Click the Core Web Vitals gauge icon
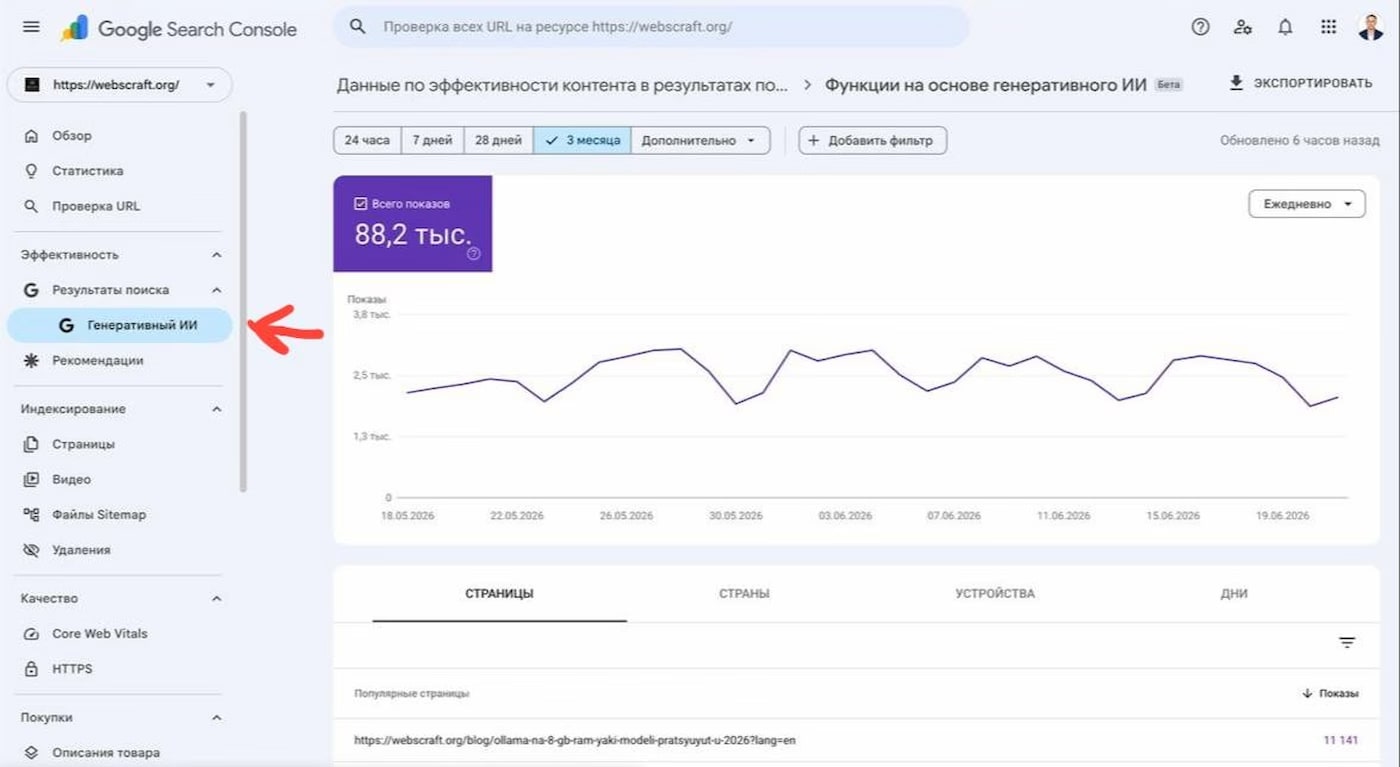This screenshot has height=767, width=1400. point(31,634)
